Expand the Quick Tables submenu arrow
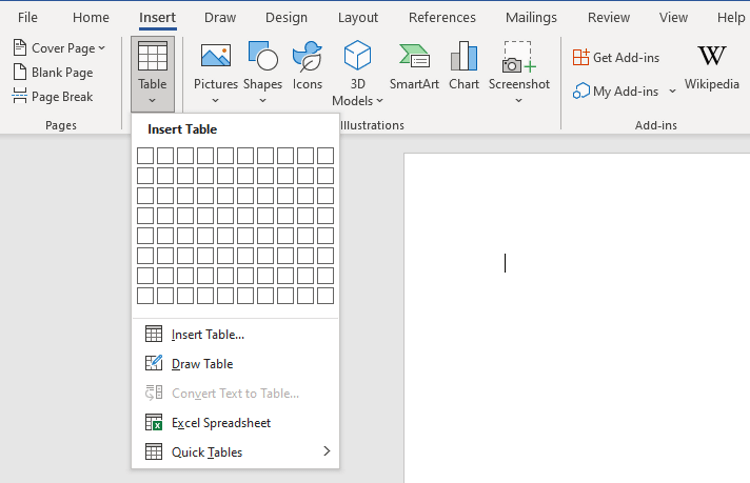The image size is (750, 483). (327, 451)
